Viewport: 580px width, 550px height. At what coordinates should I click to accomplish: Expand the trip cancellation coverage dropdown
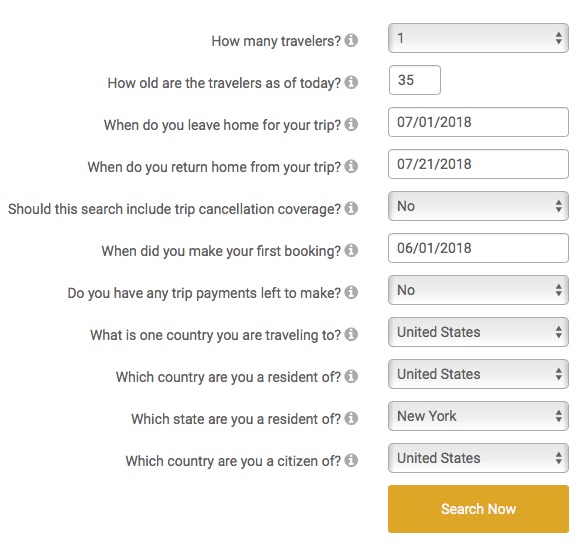tap(478, 206)
